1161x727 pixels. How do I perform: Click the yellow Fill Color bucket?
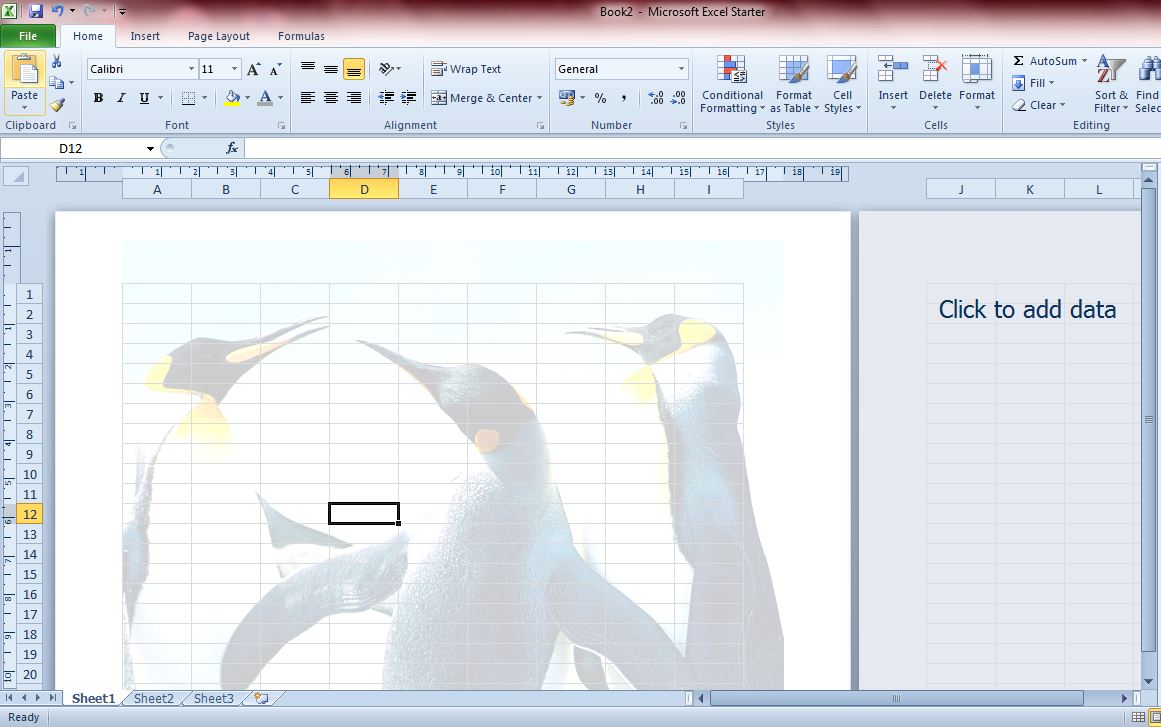(232, 98)
